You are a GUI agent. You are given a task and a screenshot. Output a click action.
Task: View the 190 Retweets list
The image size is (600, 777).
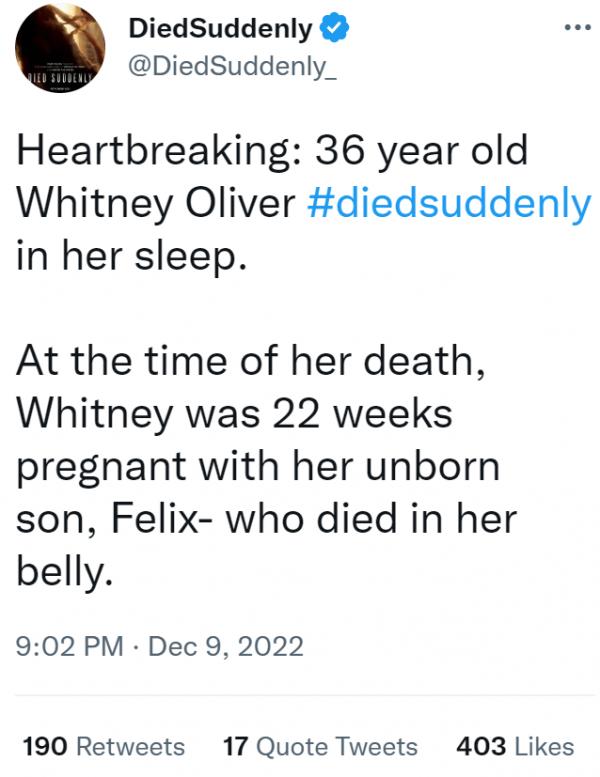click(103, 746)
